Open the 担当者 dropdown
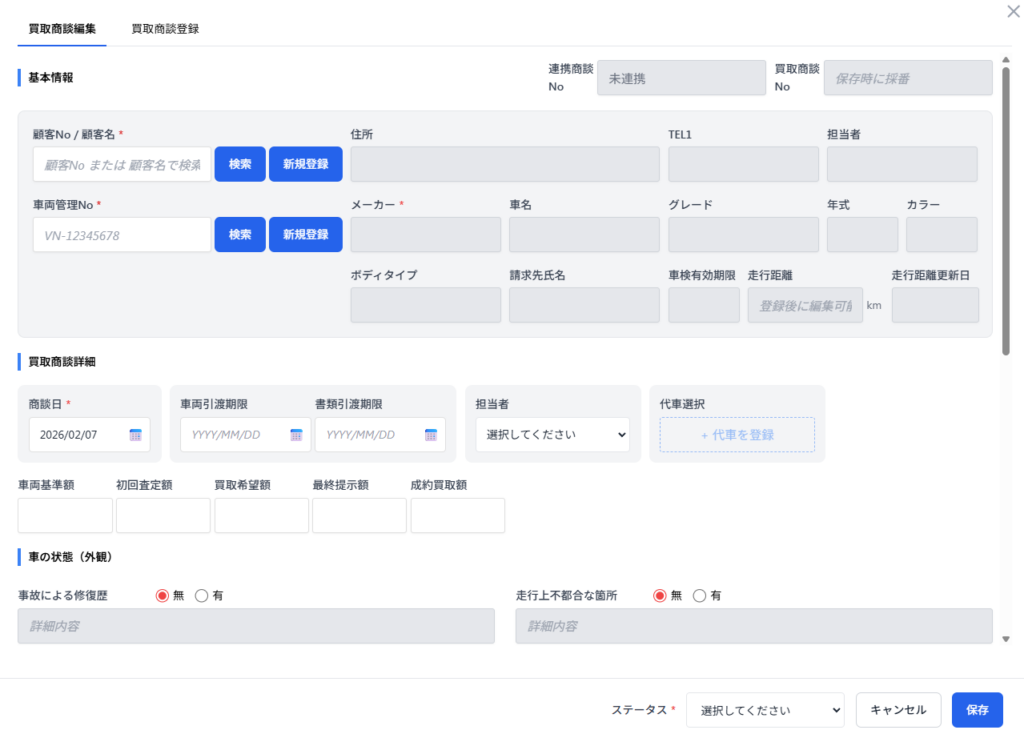 552,435
